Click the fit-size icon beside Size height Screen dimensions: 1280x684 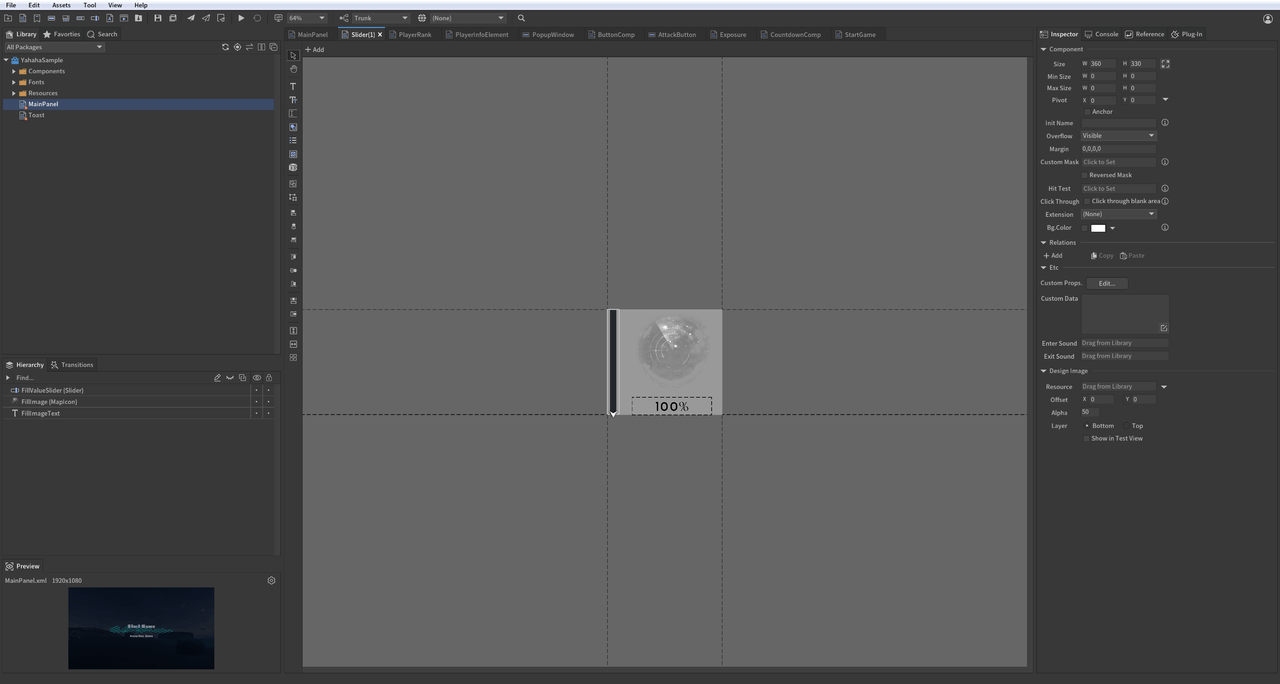(x=1165, y=64)
